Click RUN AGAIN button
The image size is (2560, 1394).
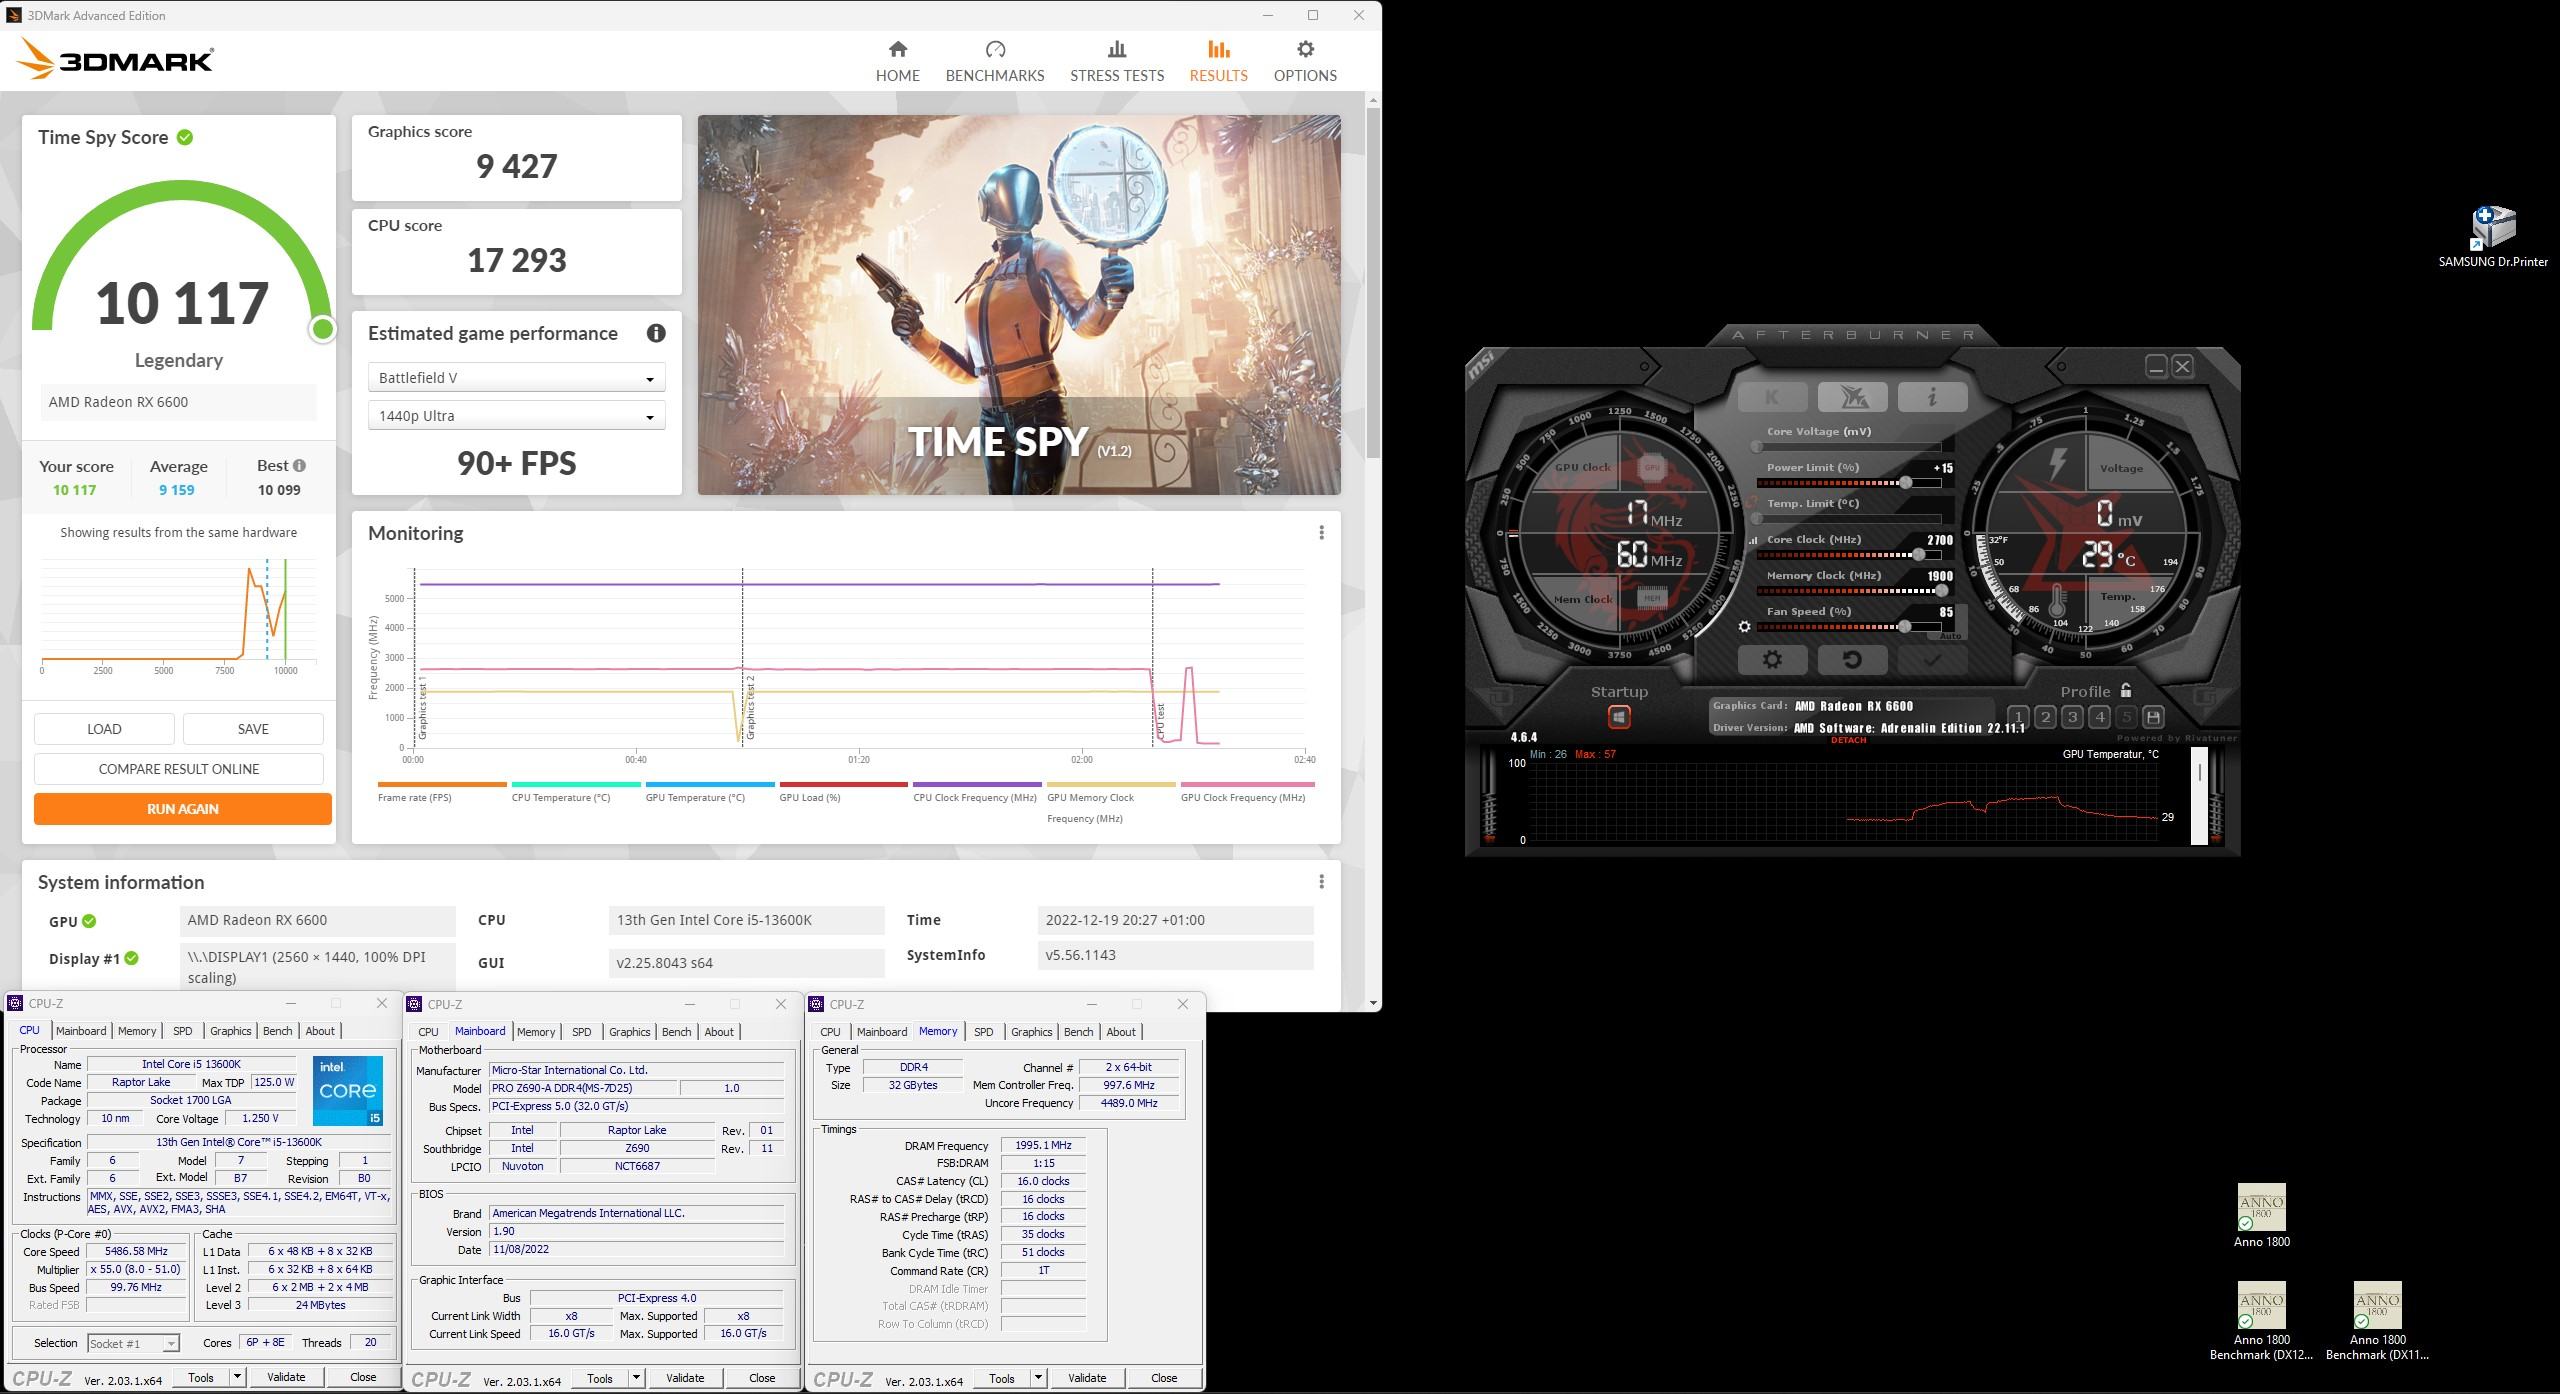pyautogui.click(x=182, y=809)
